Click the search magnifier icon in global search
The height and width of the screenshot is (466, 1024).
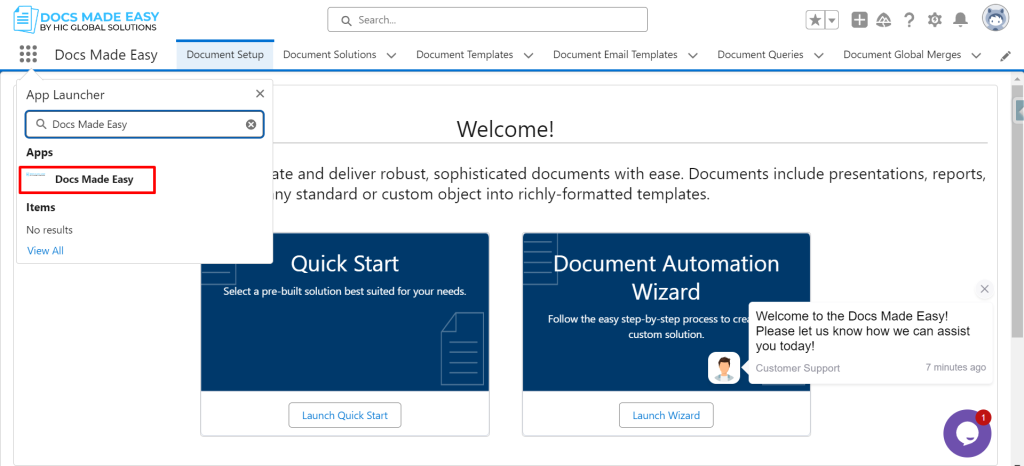point(346,20)
